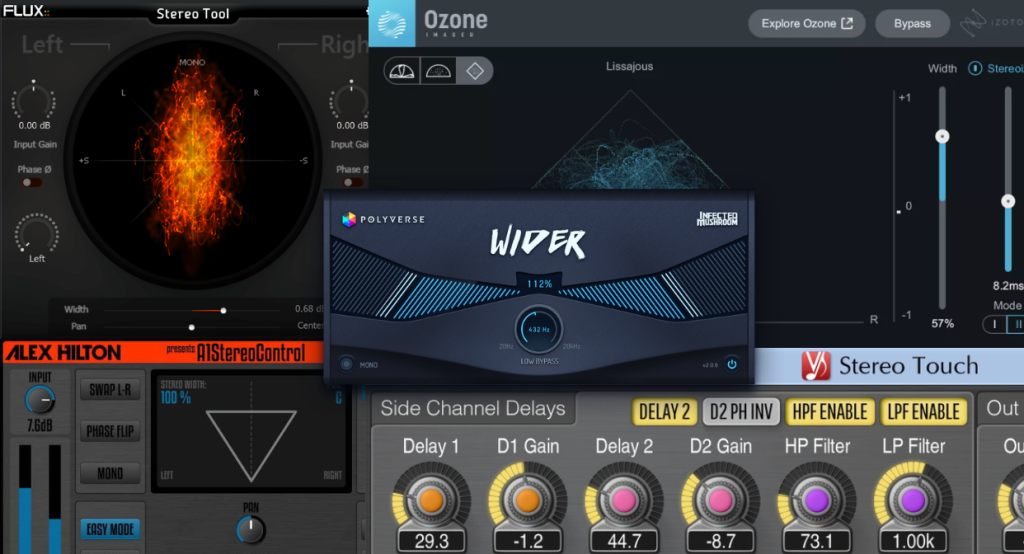The height and width of the screenshot is (554, 1024).
Task: Click the D1 Gain knob in Stereo Touch
Action: 527,500
